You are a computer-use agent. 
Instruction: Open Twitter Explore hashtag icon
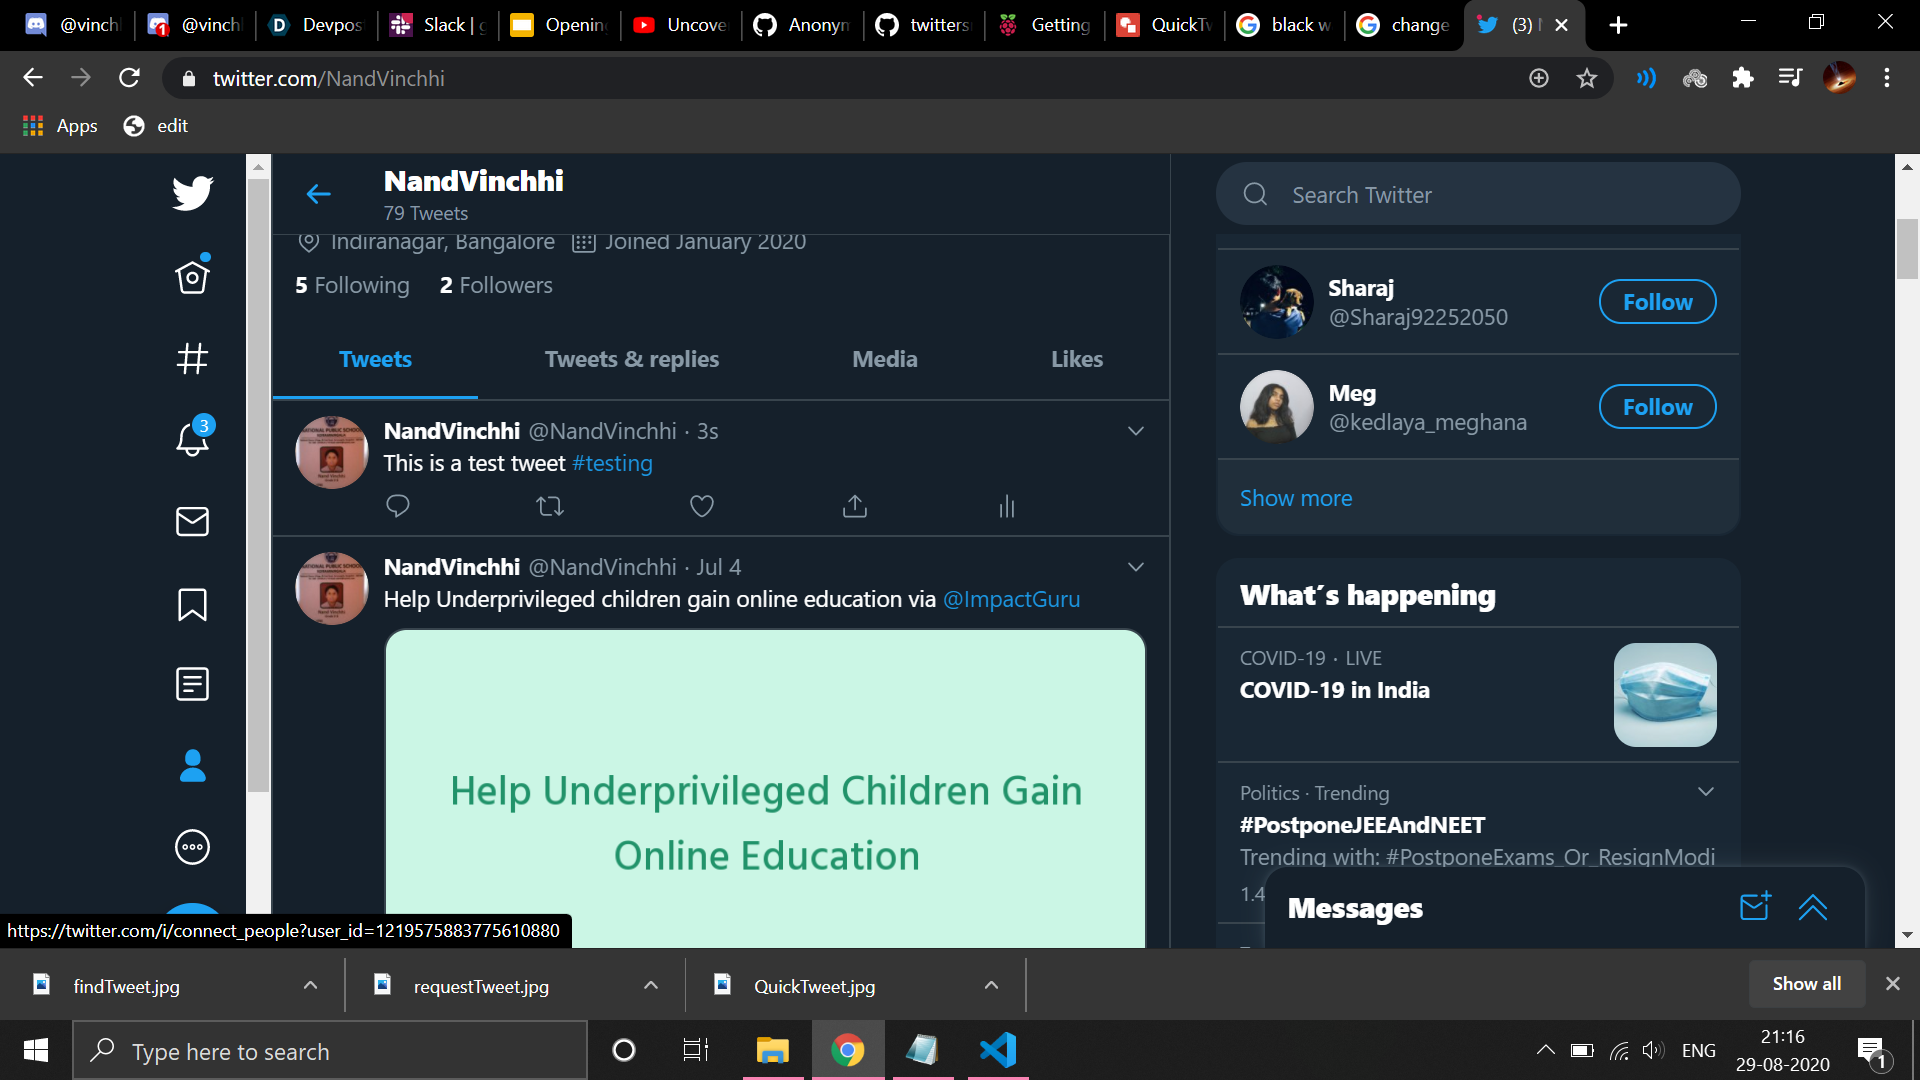192,358
